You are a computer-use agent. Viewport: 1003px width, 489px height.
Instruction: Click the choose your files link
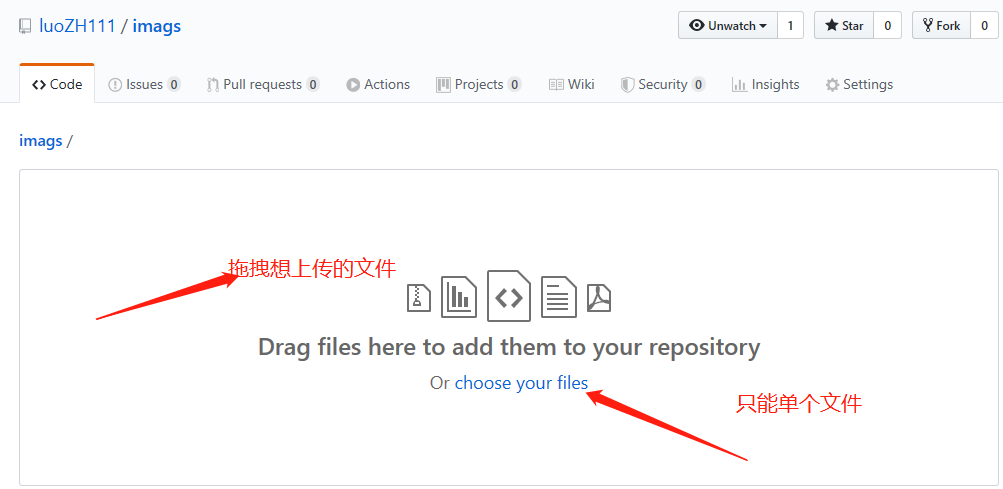click(521, 383)
